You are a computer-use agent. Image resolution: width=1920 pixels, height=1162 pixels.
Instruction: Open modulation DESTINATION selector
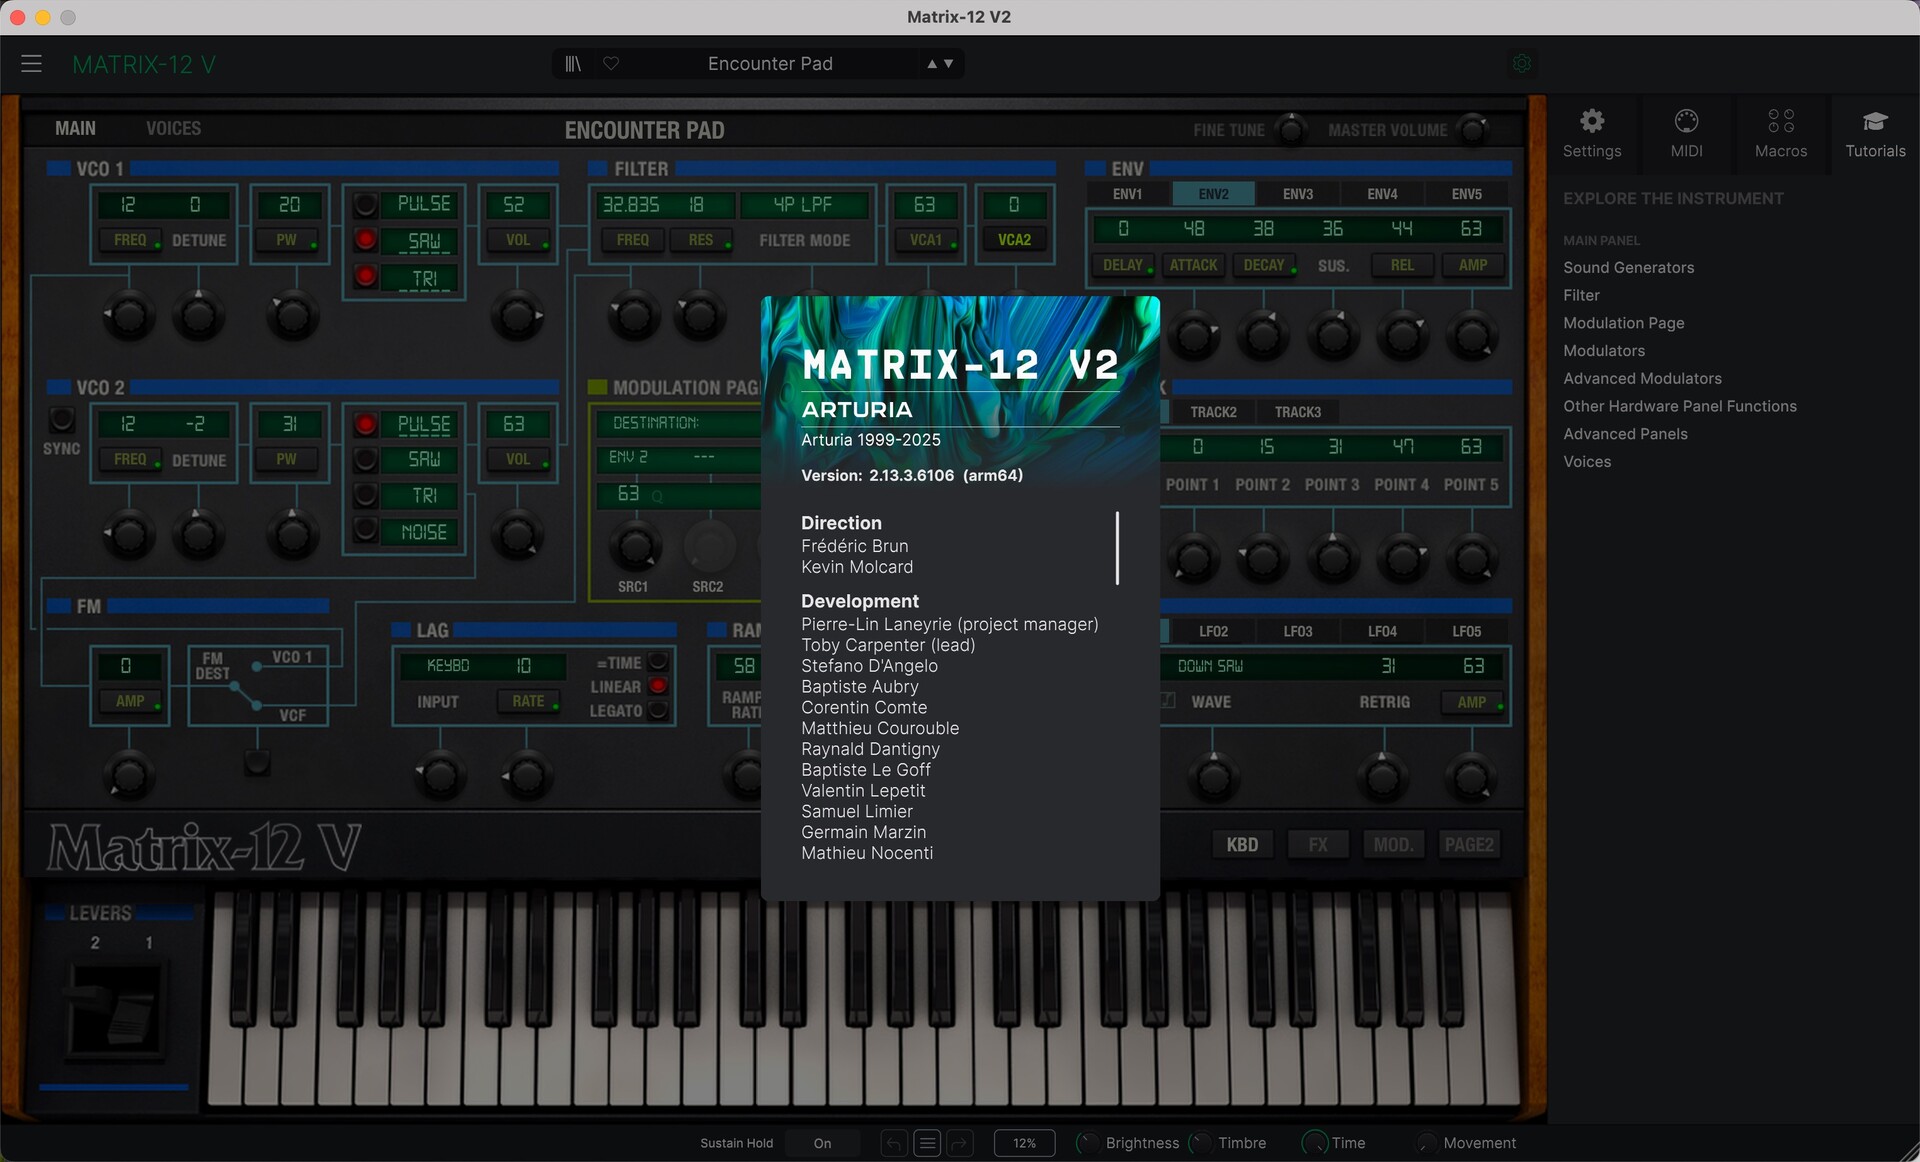(678, 423)
